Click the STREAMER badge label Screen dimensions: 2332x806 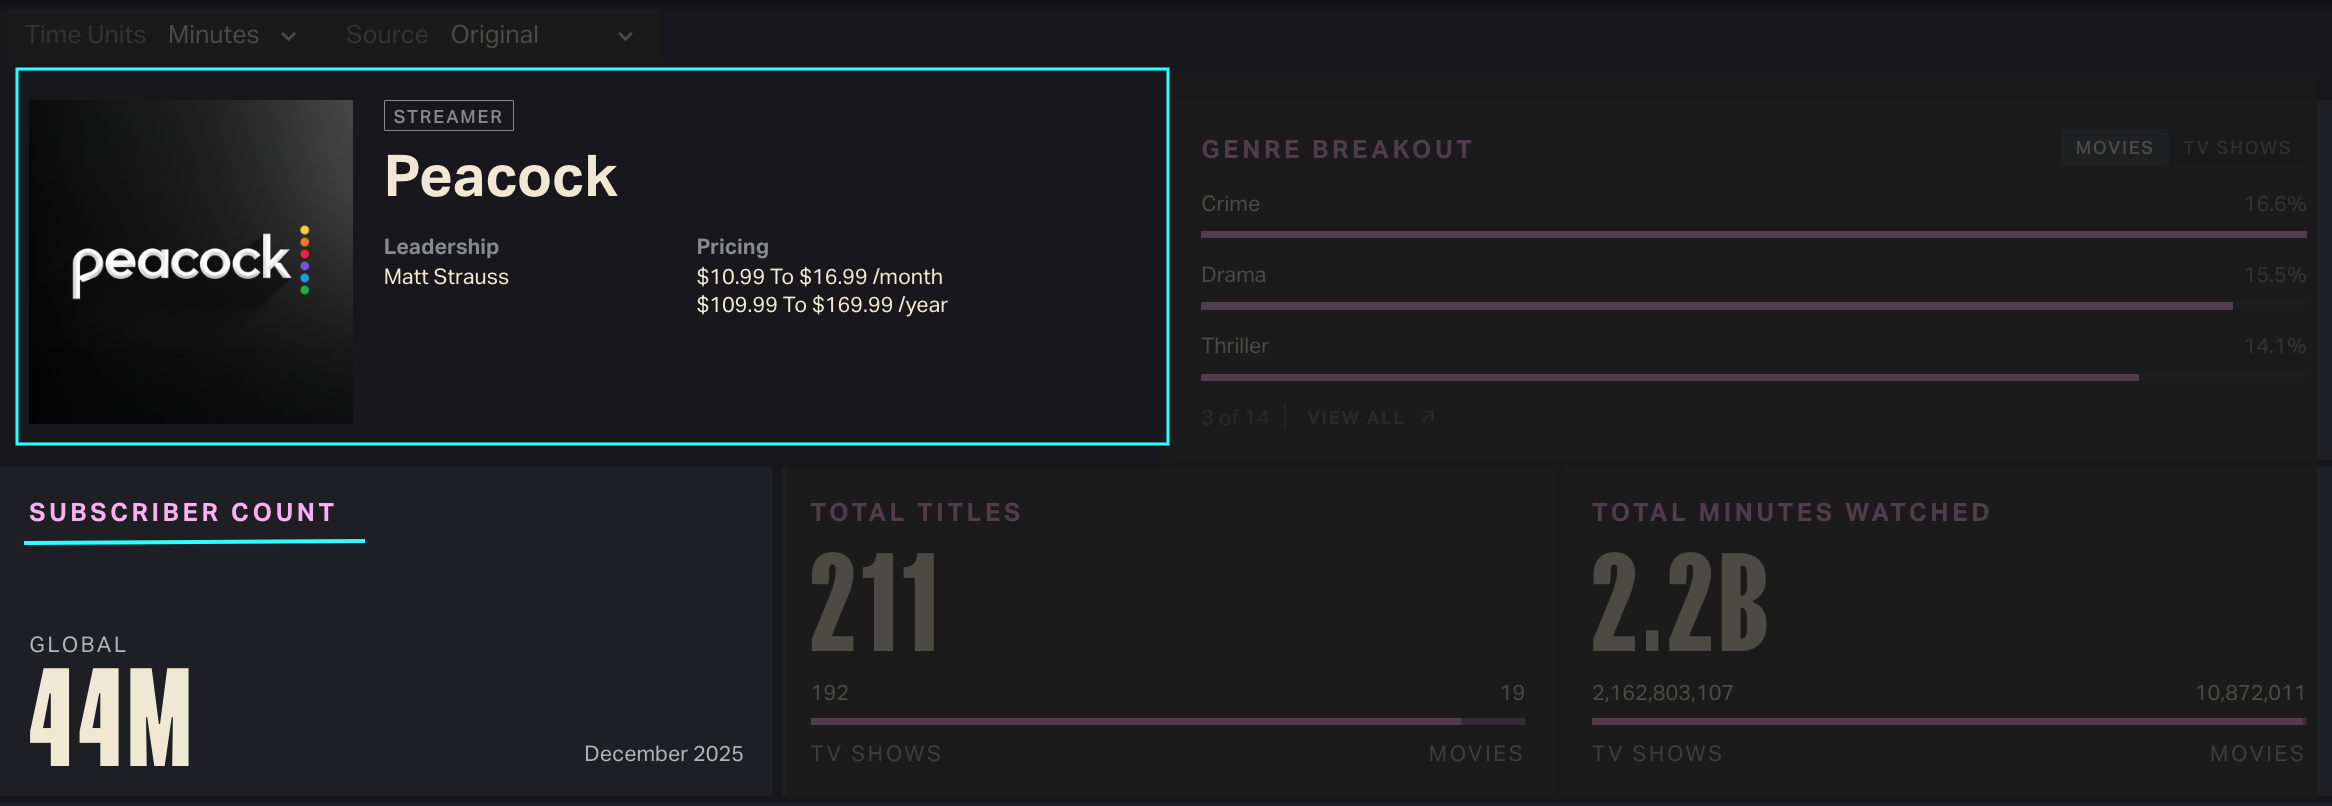448,116
